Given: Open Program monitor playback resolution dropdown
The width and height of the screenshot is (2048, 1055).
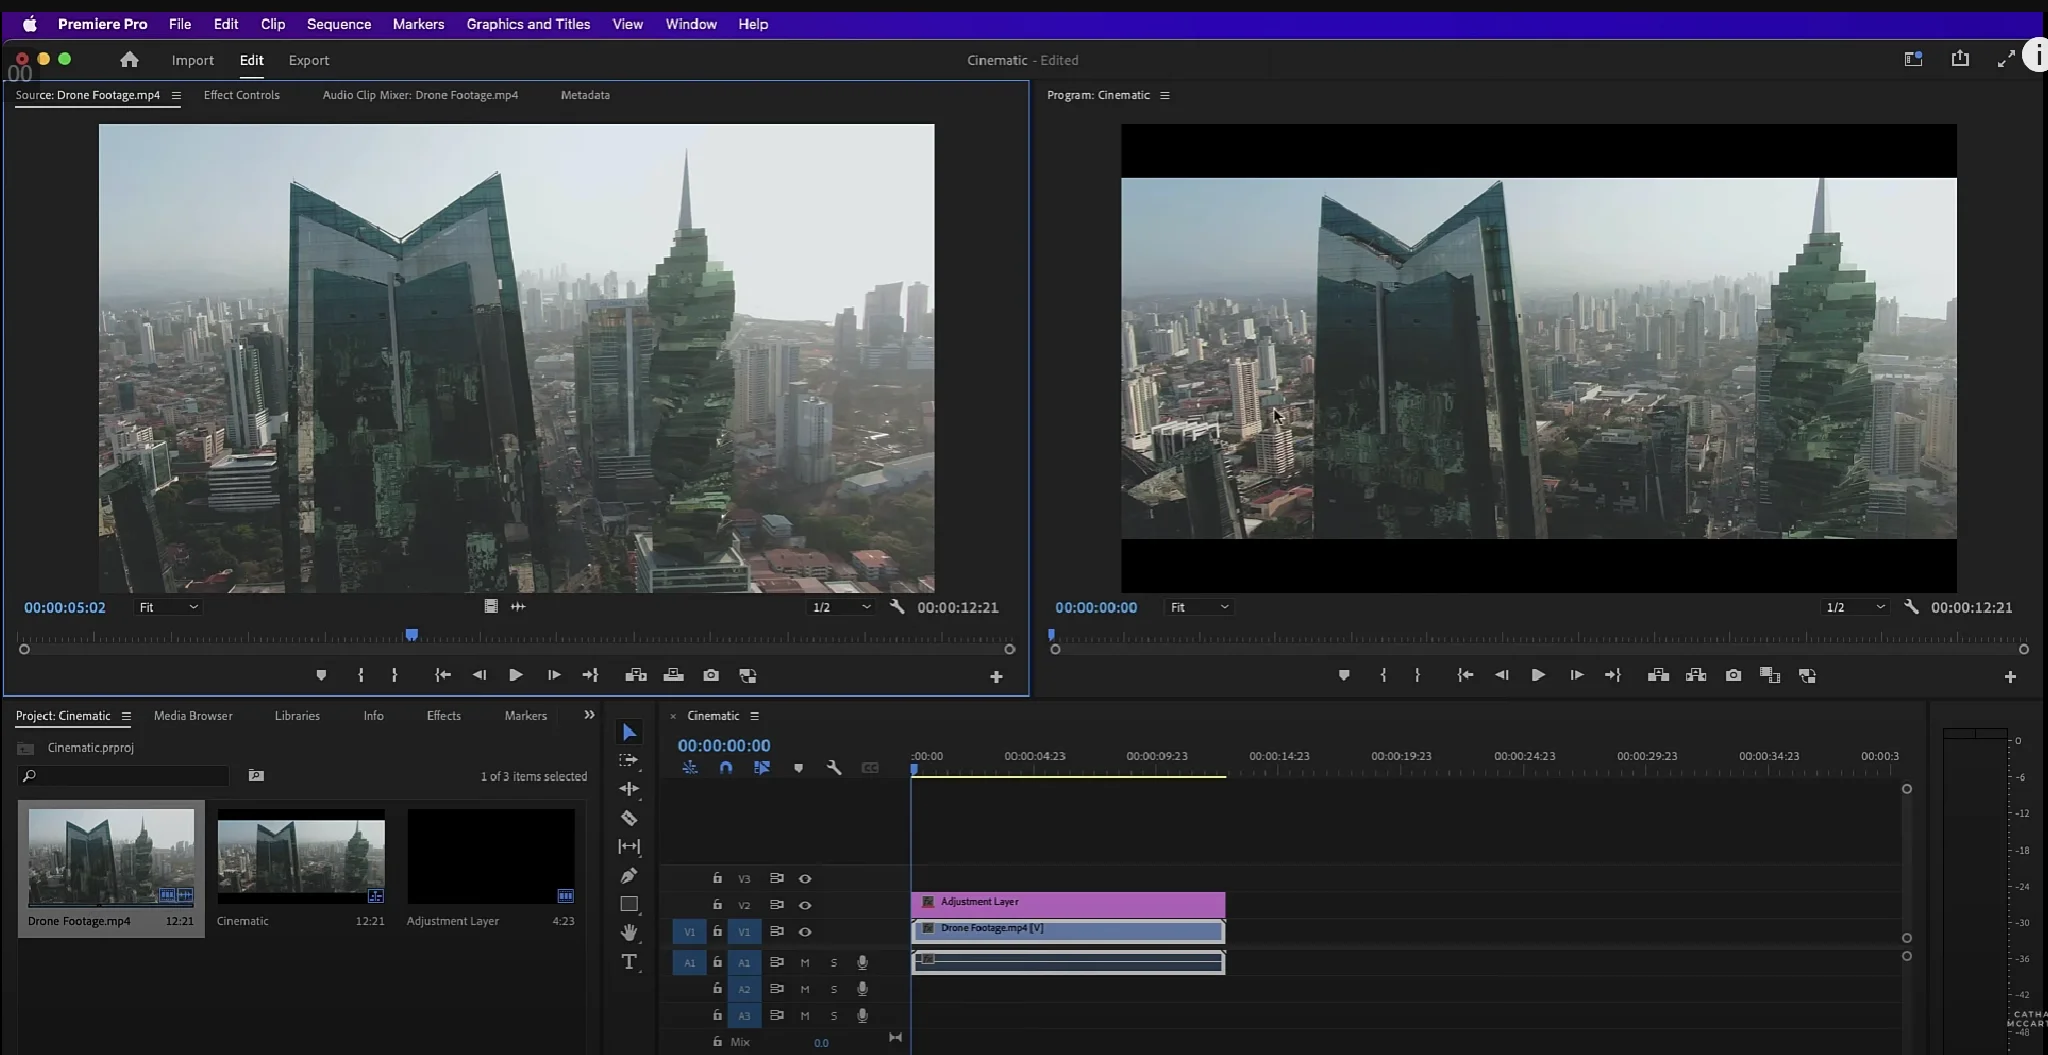Looking at the screenshot, I should point(1855,607).
